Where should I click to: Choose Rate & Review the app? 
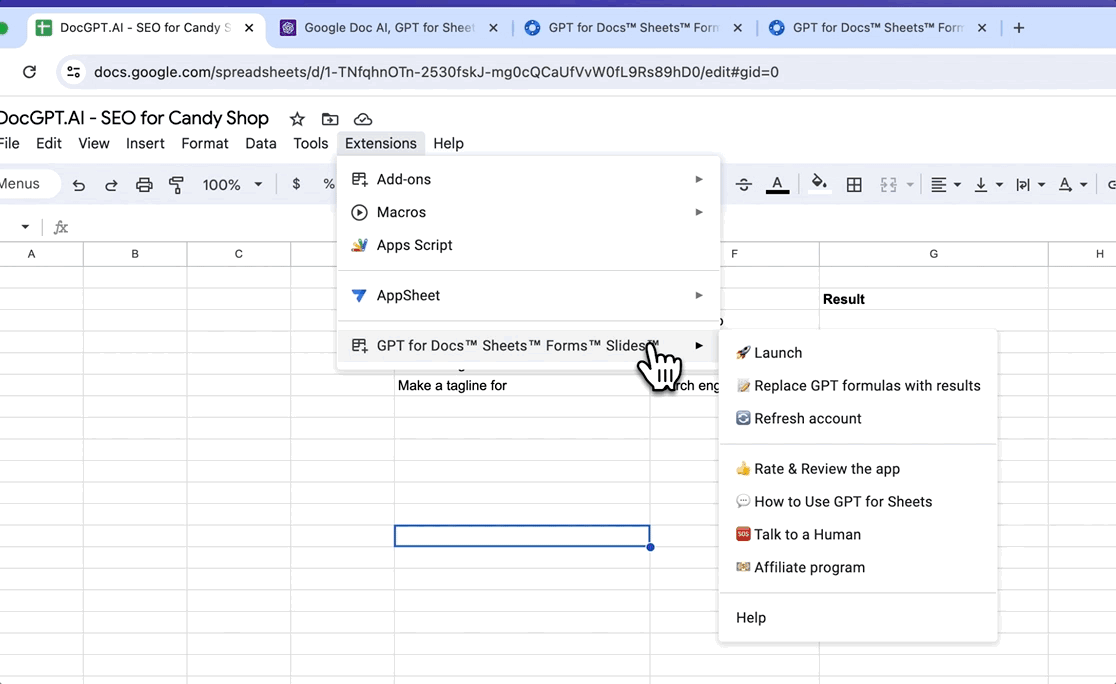click(x=858, y=469)
